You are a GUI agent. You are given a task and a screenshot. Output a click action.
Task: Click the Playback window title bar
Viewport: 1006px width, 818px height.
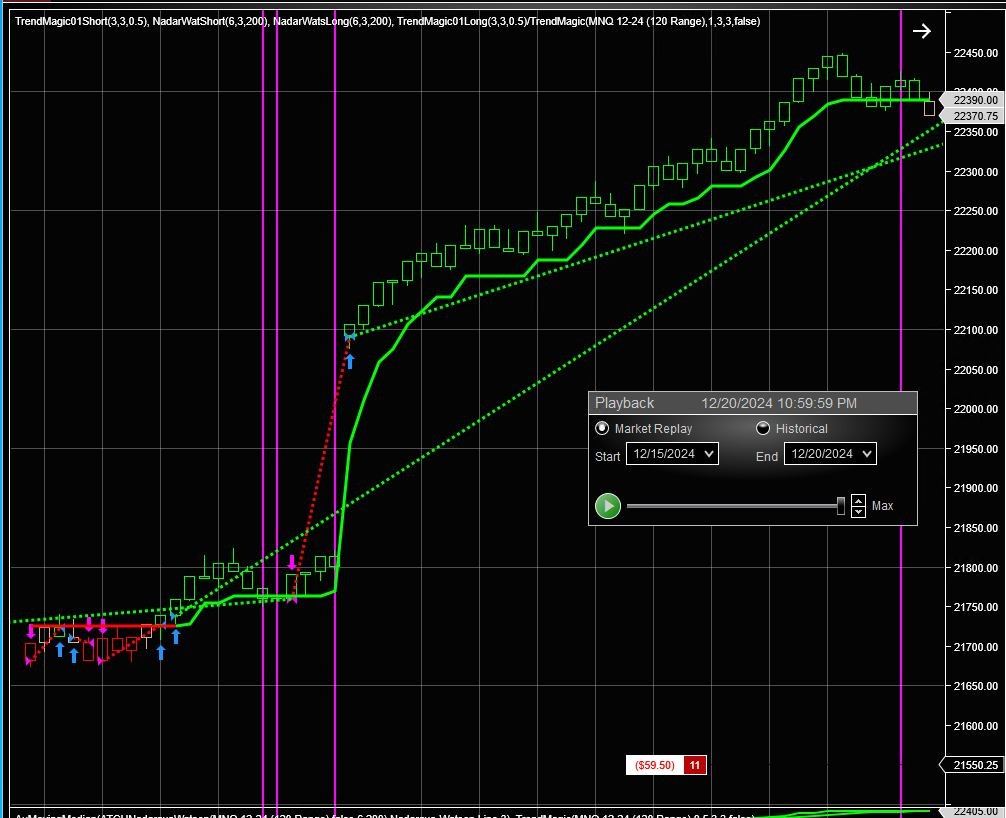(753, 403)
